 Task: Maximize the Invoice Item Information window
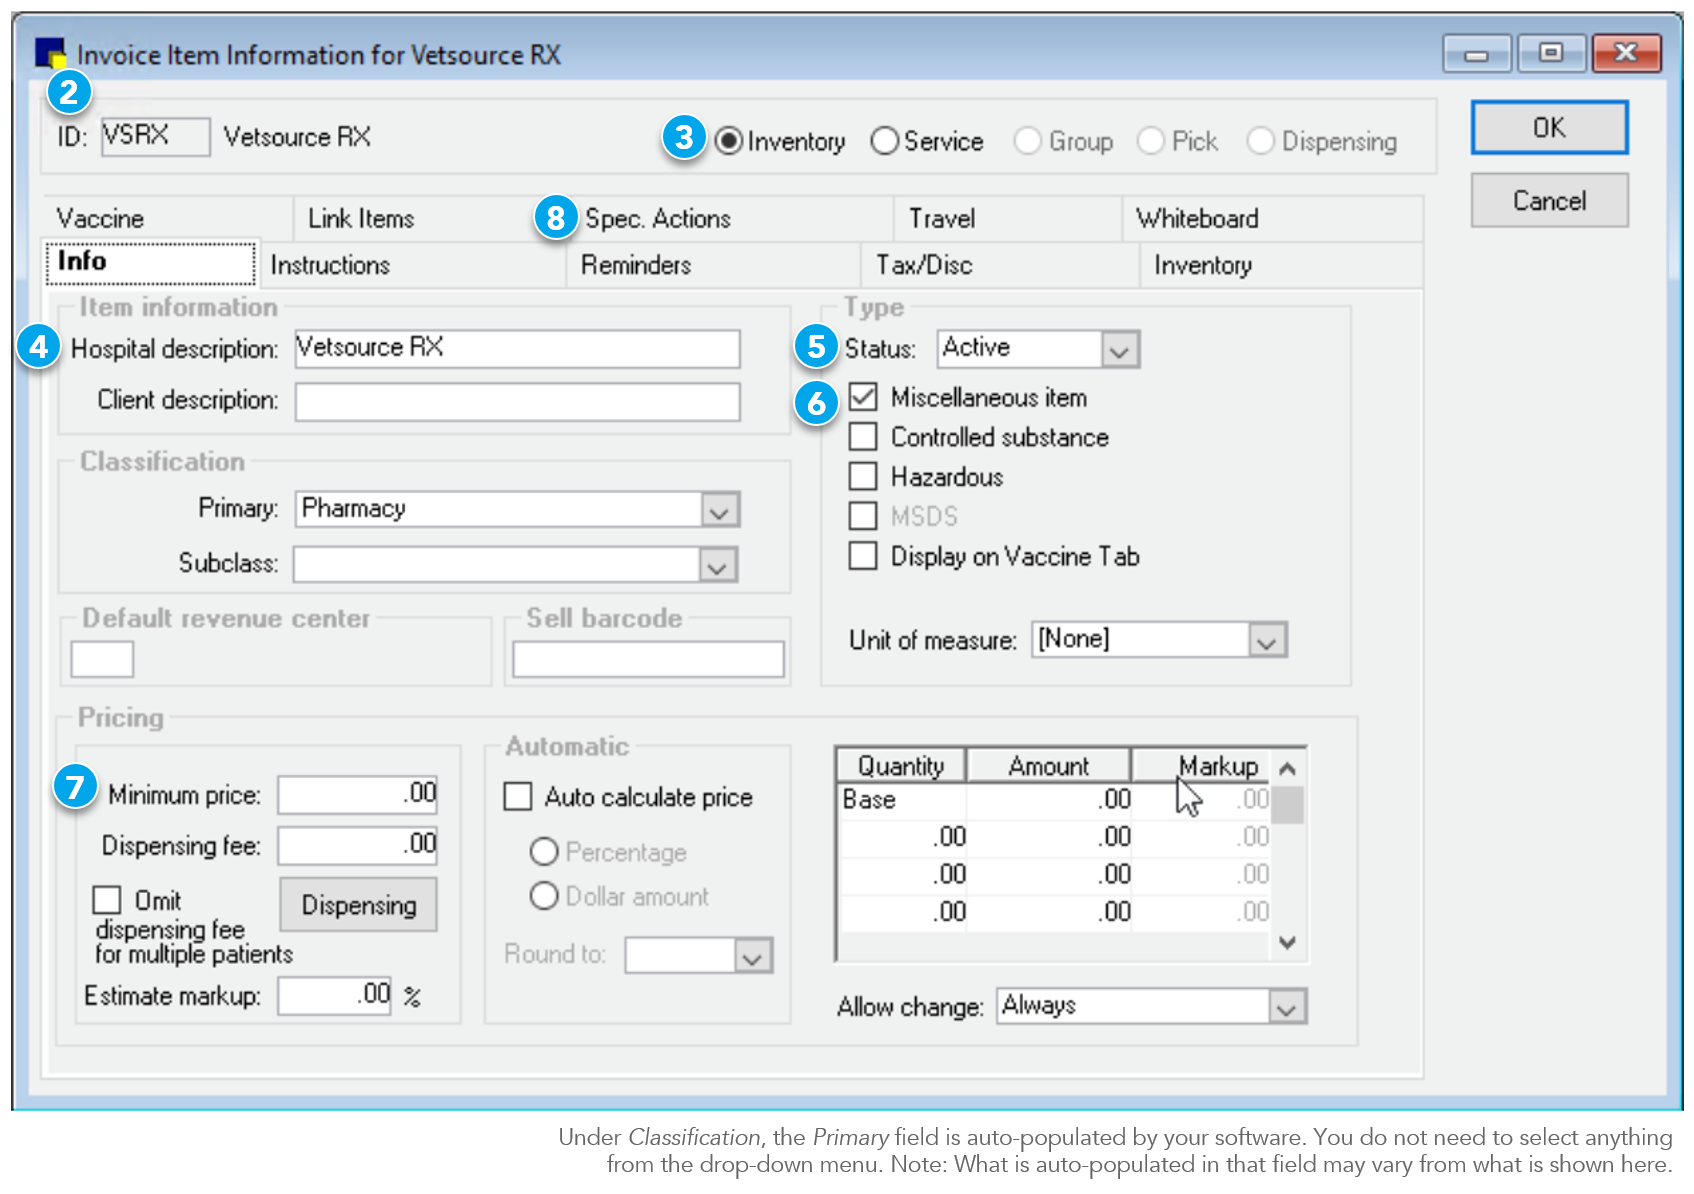click(x=1550, y=53)
